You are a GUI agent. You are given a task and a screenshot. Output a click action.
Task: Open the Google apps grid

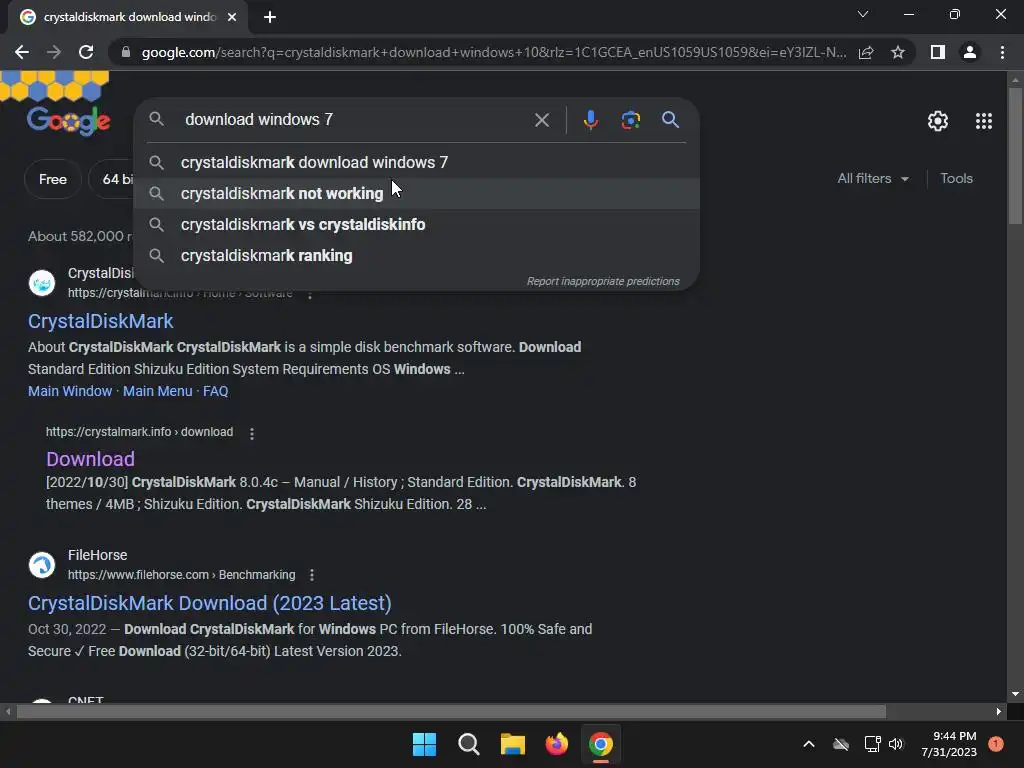(984, 121)
